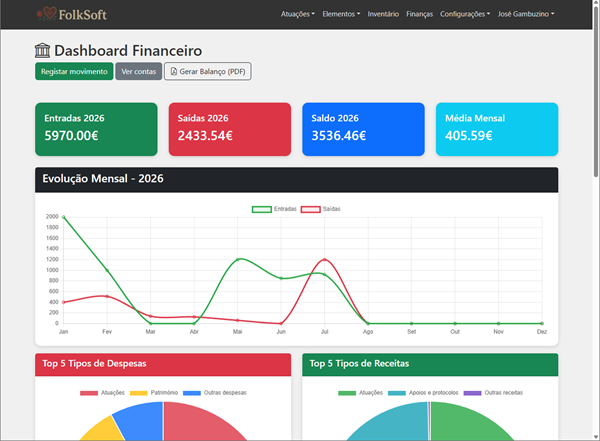Expand the Elementos navigation dropdown

click(x=341, y=14)
